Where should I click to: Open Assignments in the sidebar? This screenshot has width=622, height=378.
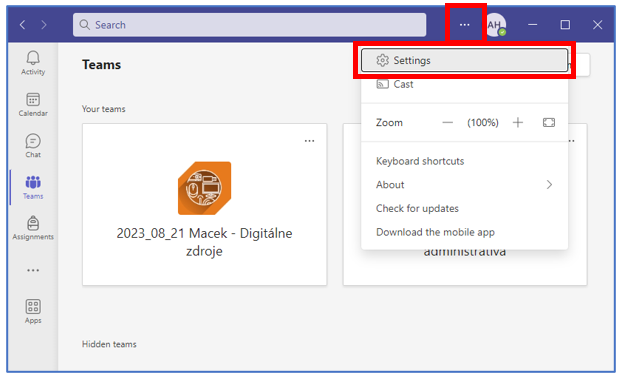(33, 228)
